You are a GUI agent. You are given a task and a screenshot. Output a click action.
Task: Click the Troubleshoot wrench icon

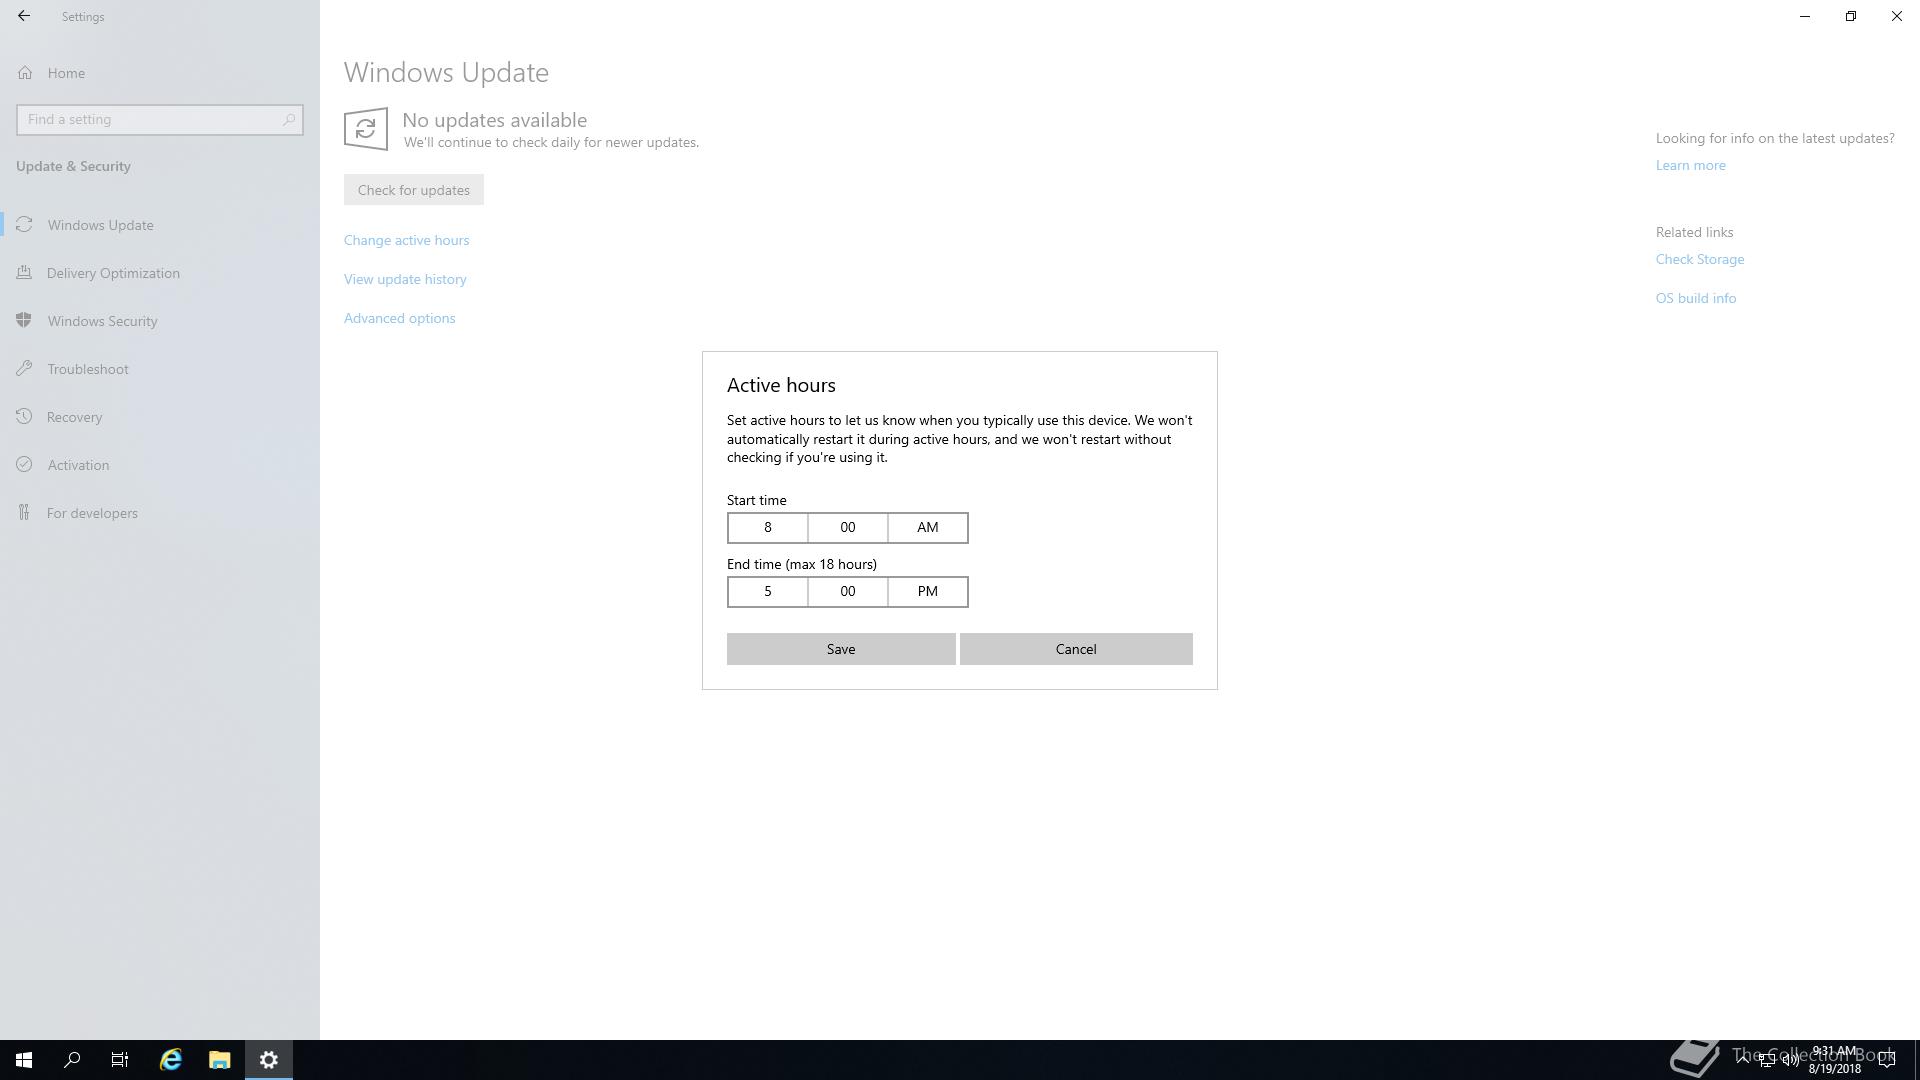click(25, 368)
